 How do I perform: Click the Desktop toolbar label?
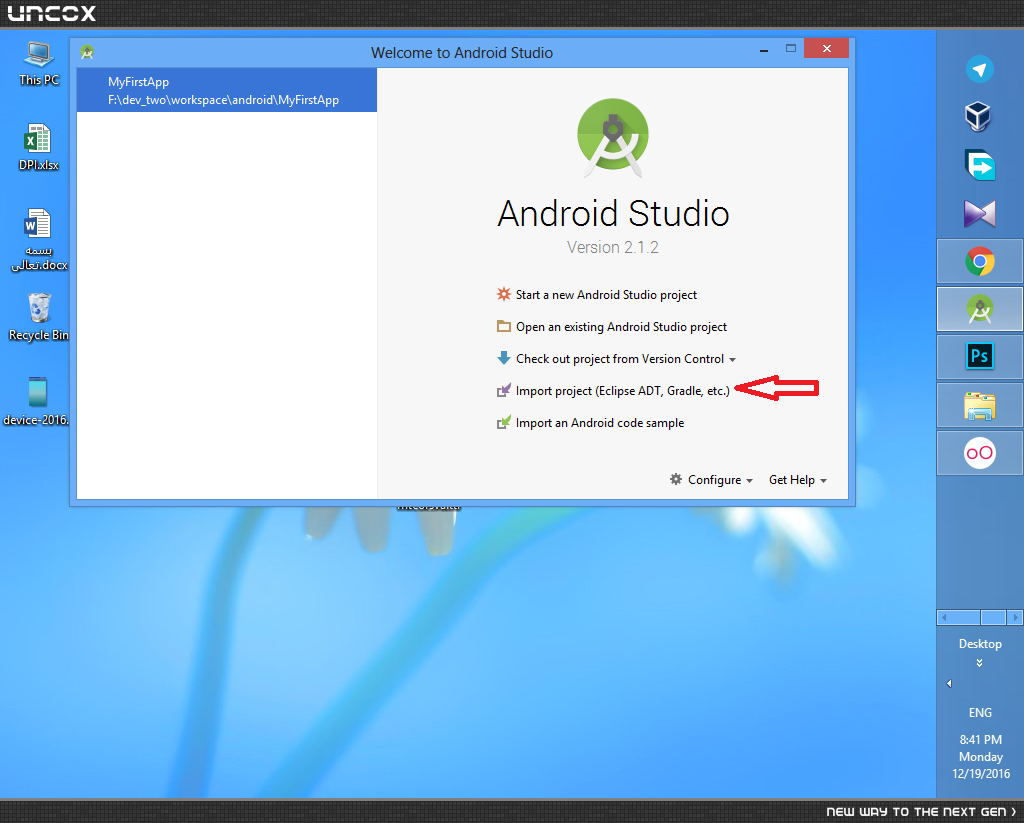tap(980, 643)
